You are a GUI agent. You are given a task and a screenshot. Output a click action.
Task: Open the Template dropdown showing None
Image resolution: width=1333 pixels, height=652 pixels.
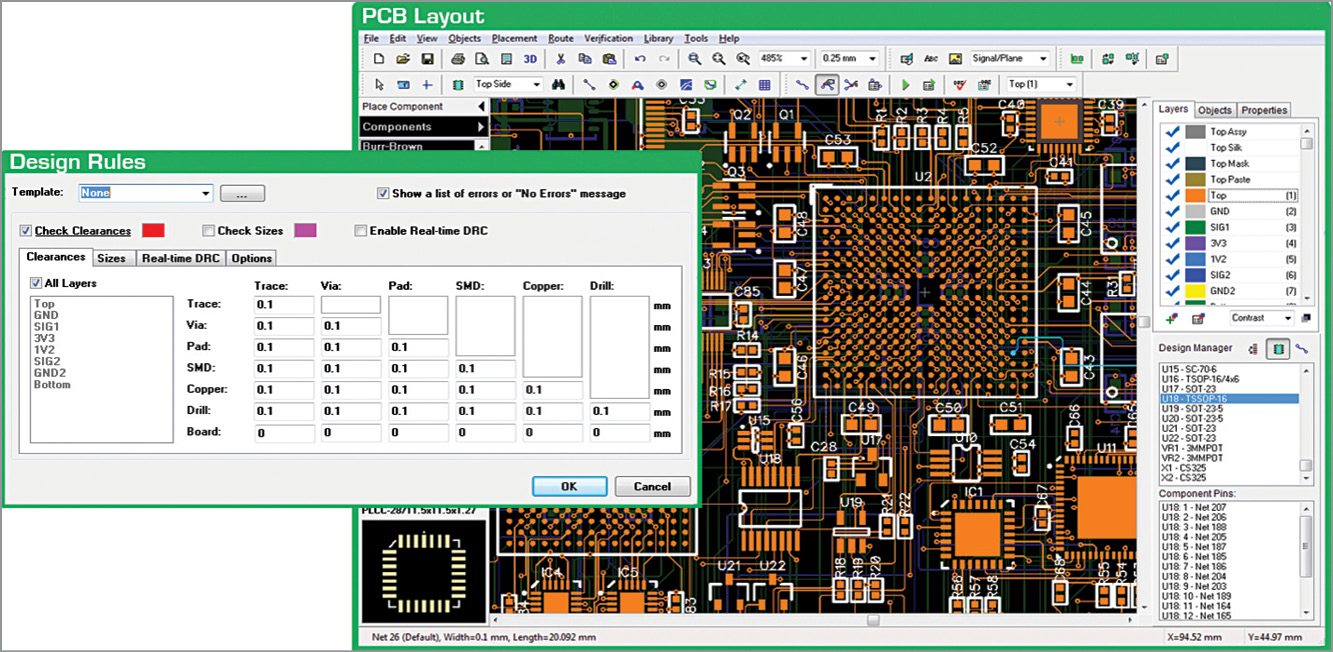tap(146, 193)
